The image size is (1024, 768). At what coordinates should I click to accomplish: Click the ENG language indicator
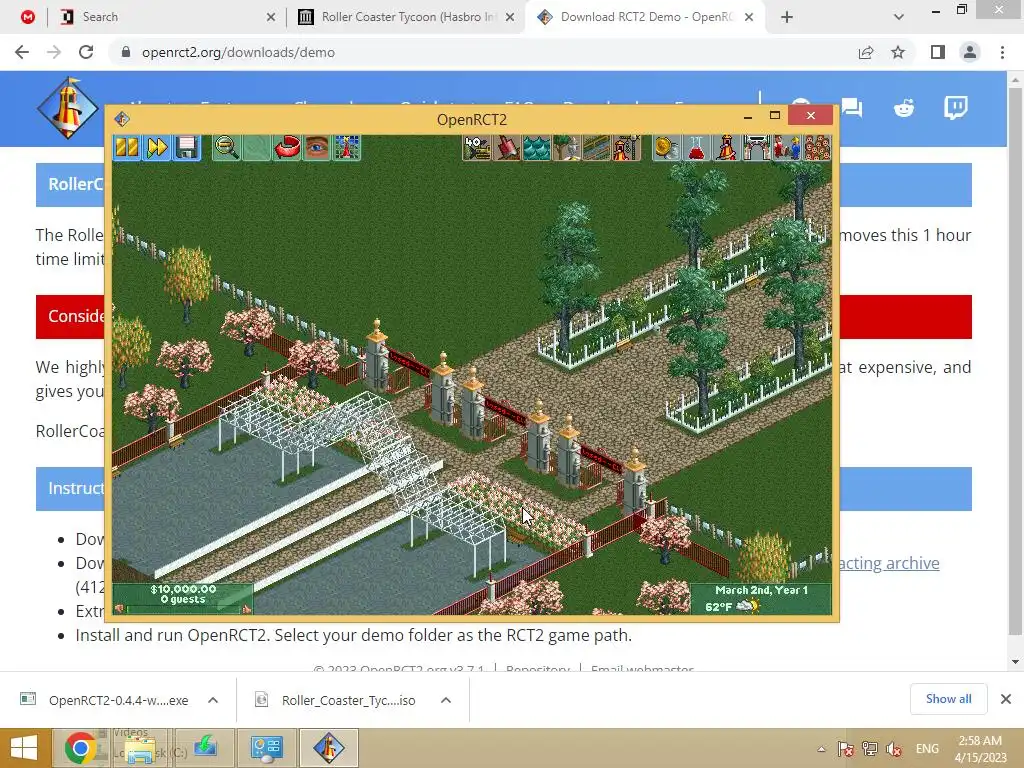[927, 749]
